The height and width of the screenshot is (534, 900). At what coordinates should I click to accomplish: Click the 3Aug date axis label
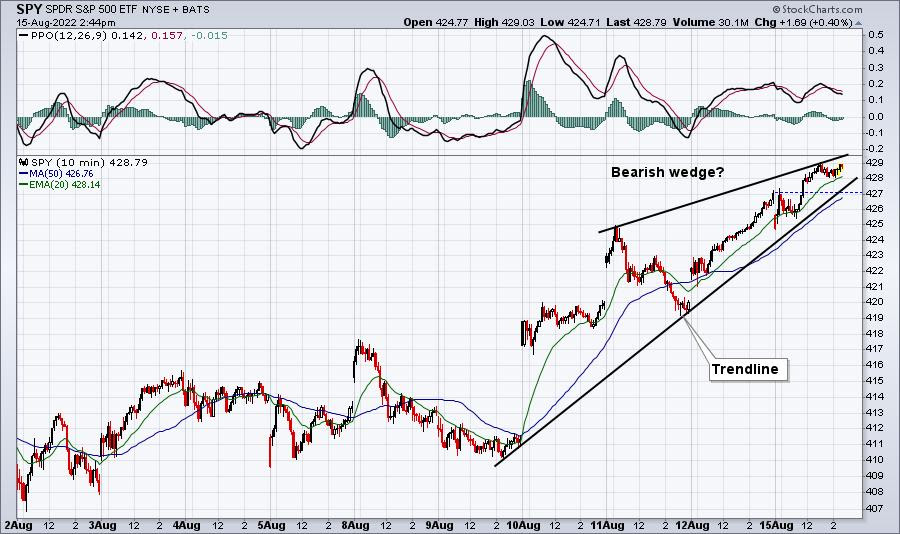point(102,525)
